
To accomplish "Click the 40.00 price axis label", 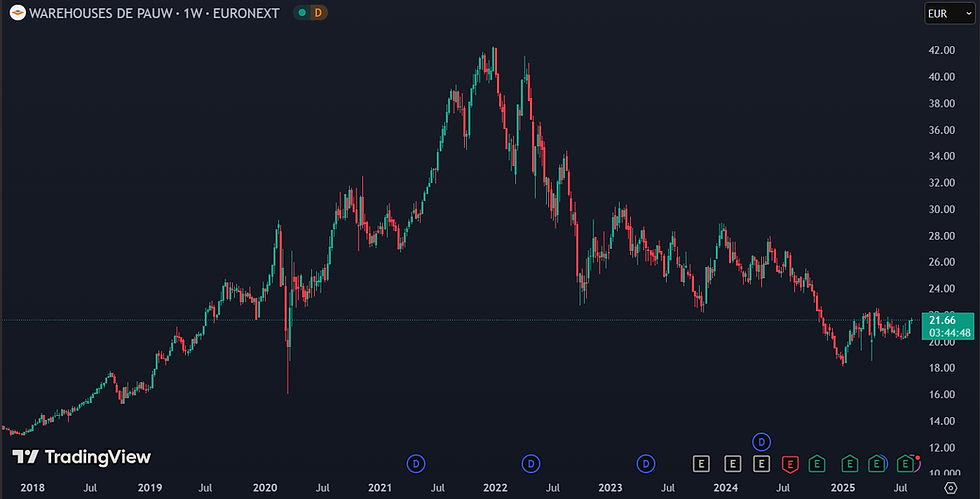I will pyautogui.click(x=942, y=76).
